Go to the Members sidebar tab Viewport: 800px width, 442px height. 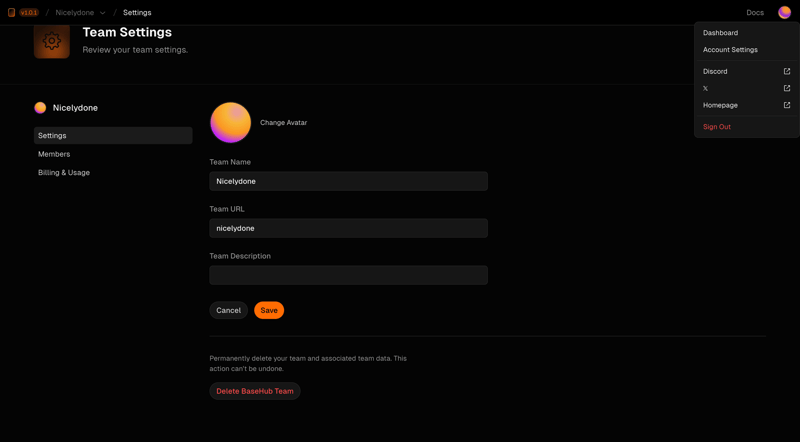(x=113, y=154)
